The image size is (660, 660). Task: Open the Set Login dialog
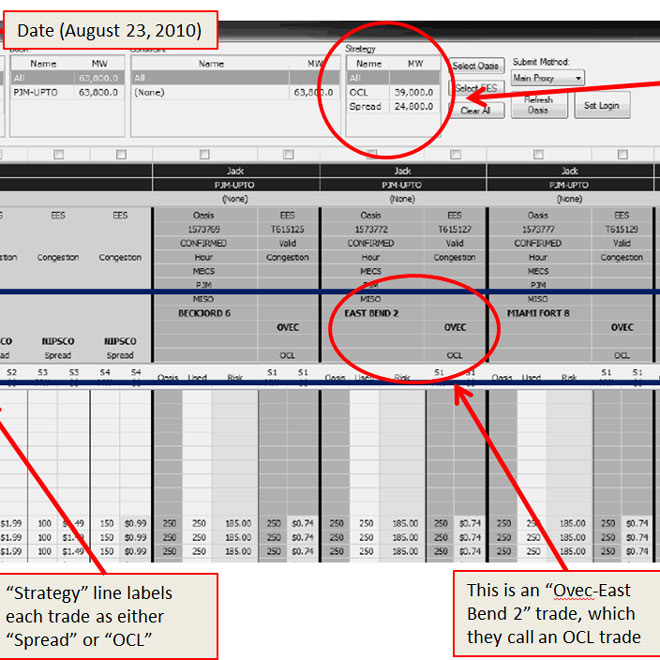click(x=601, y=105)
